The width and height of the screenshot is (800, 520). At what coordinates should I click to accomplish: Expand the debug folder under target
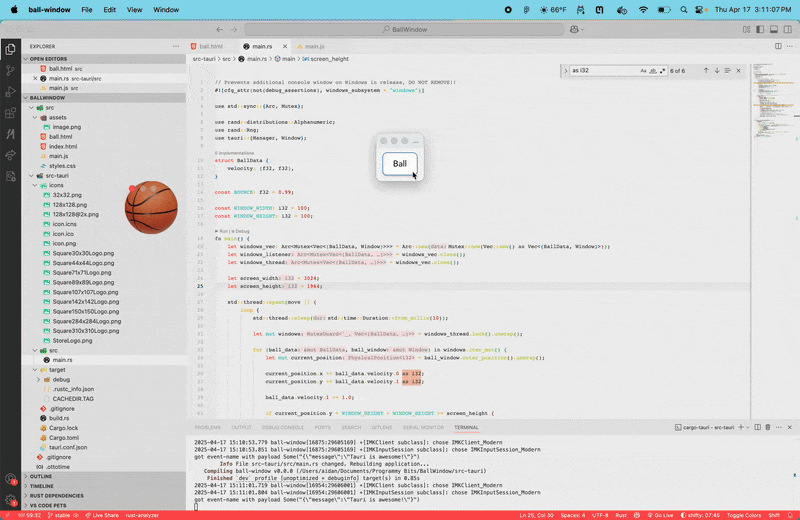[39, 379]
